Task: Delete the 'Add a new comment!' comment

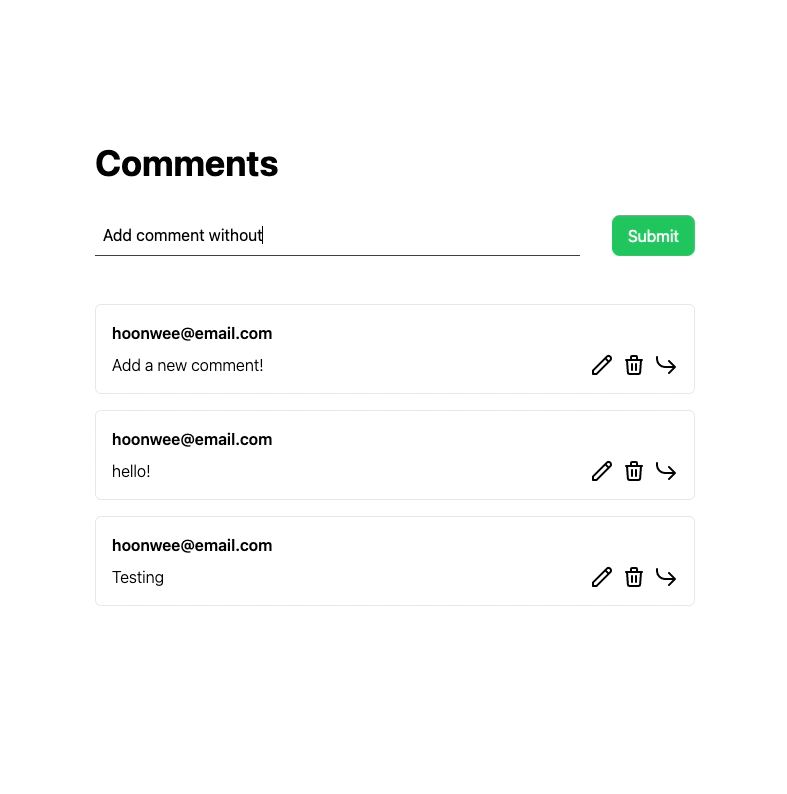Action: 634,365
